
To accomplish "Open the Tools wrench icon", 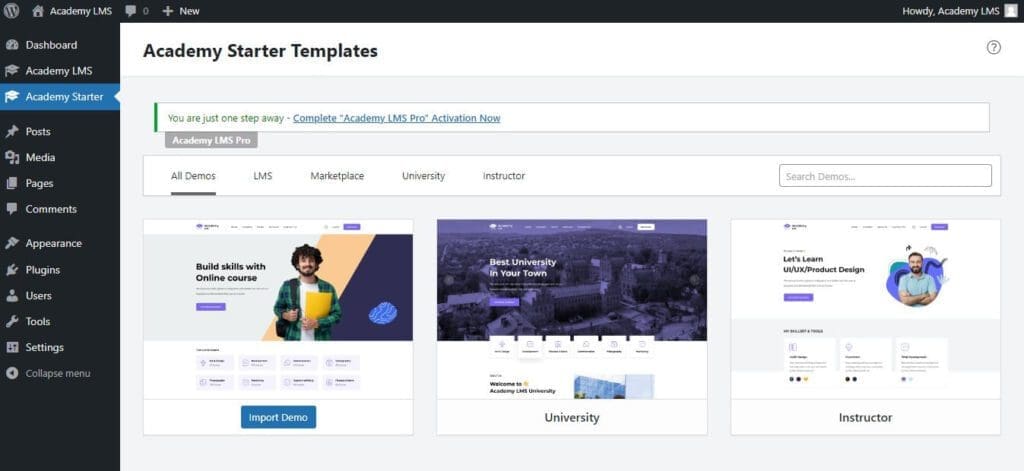I will tap(12, 322).
